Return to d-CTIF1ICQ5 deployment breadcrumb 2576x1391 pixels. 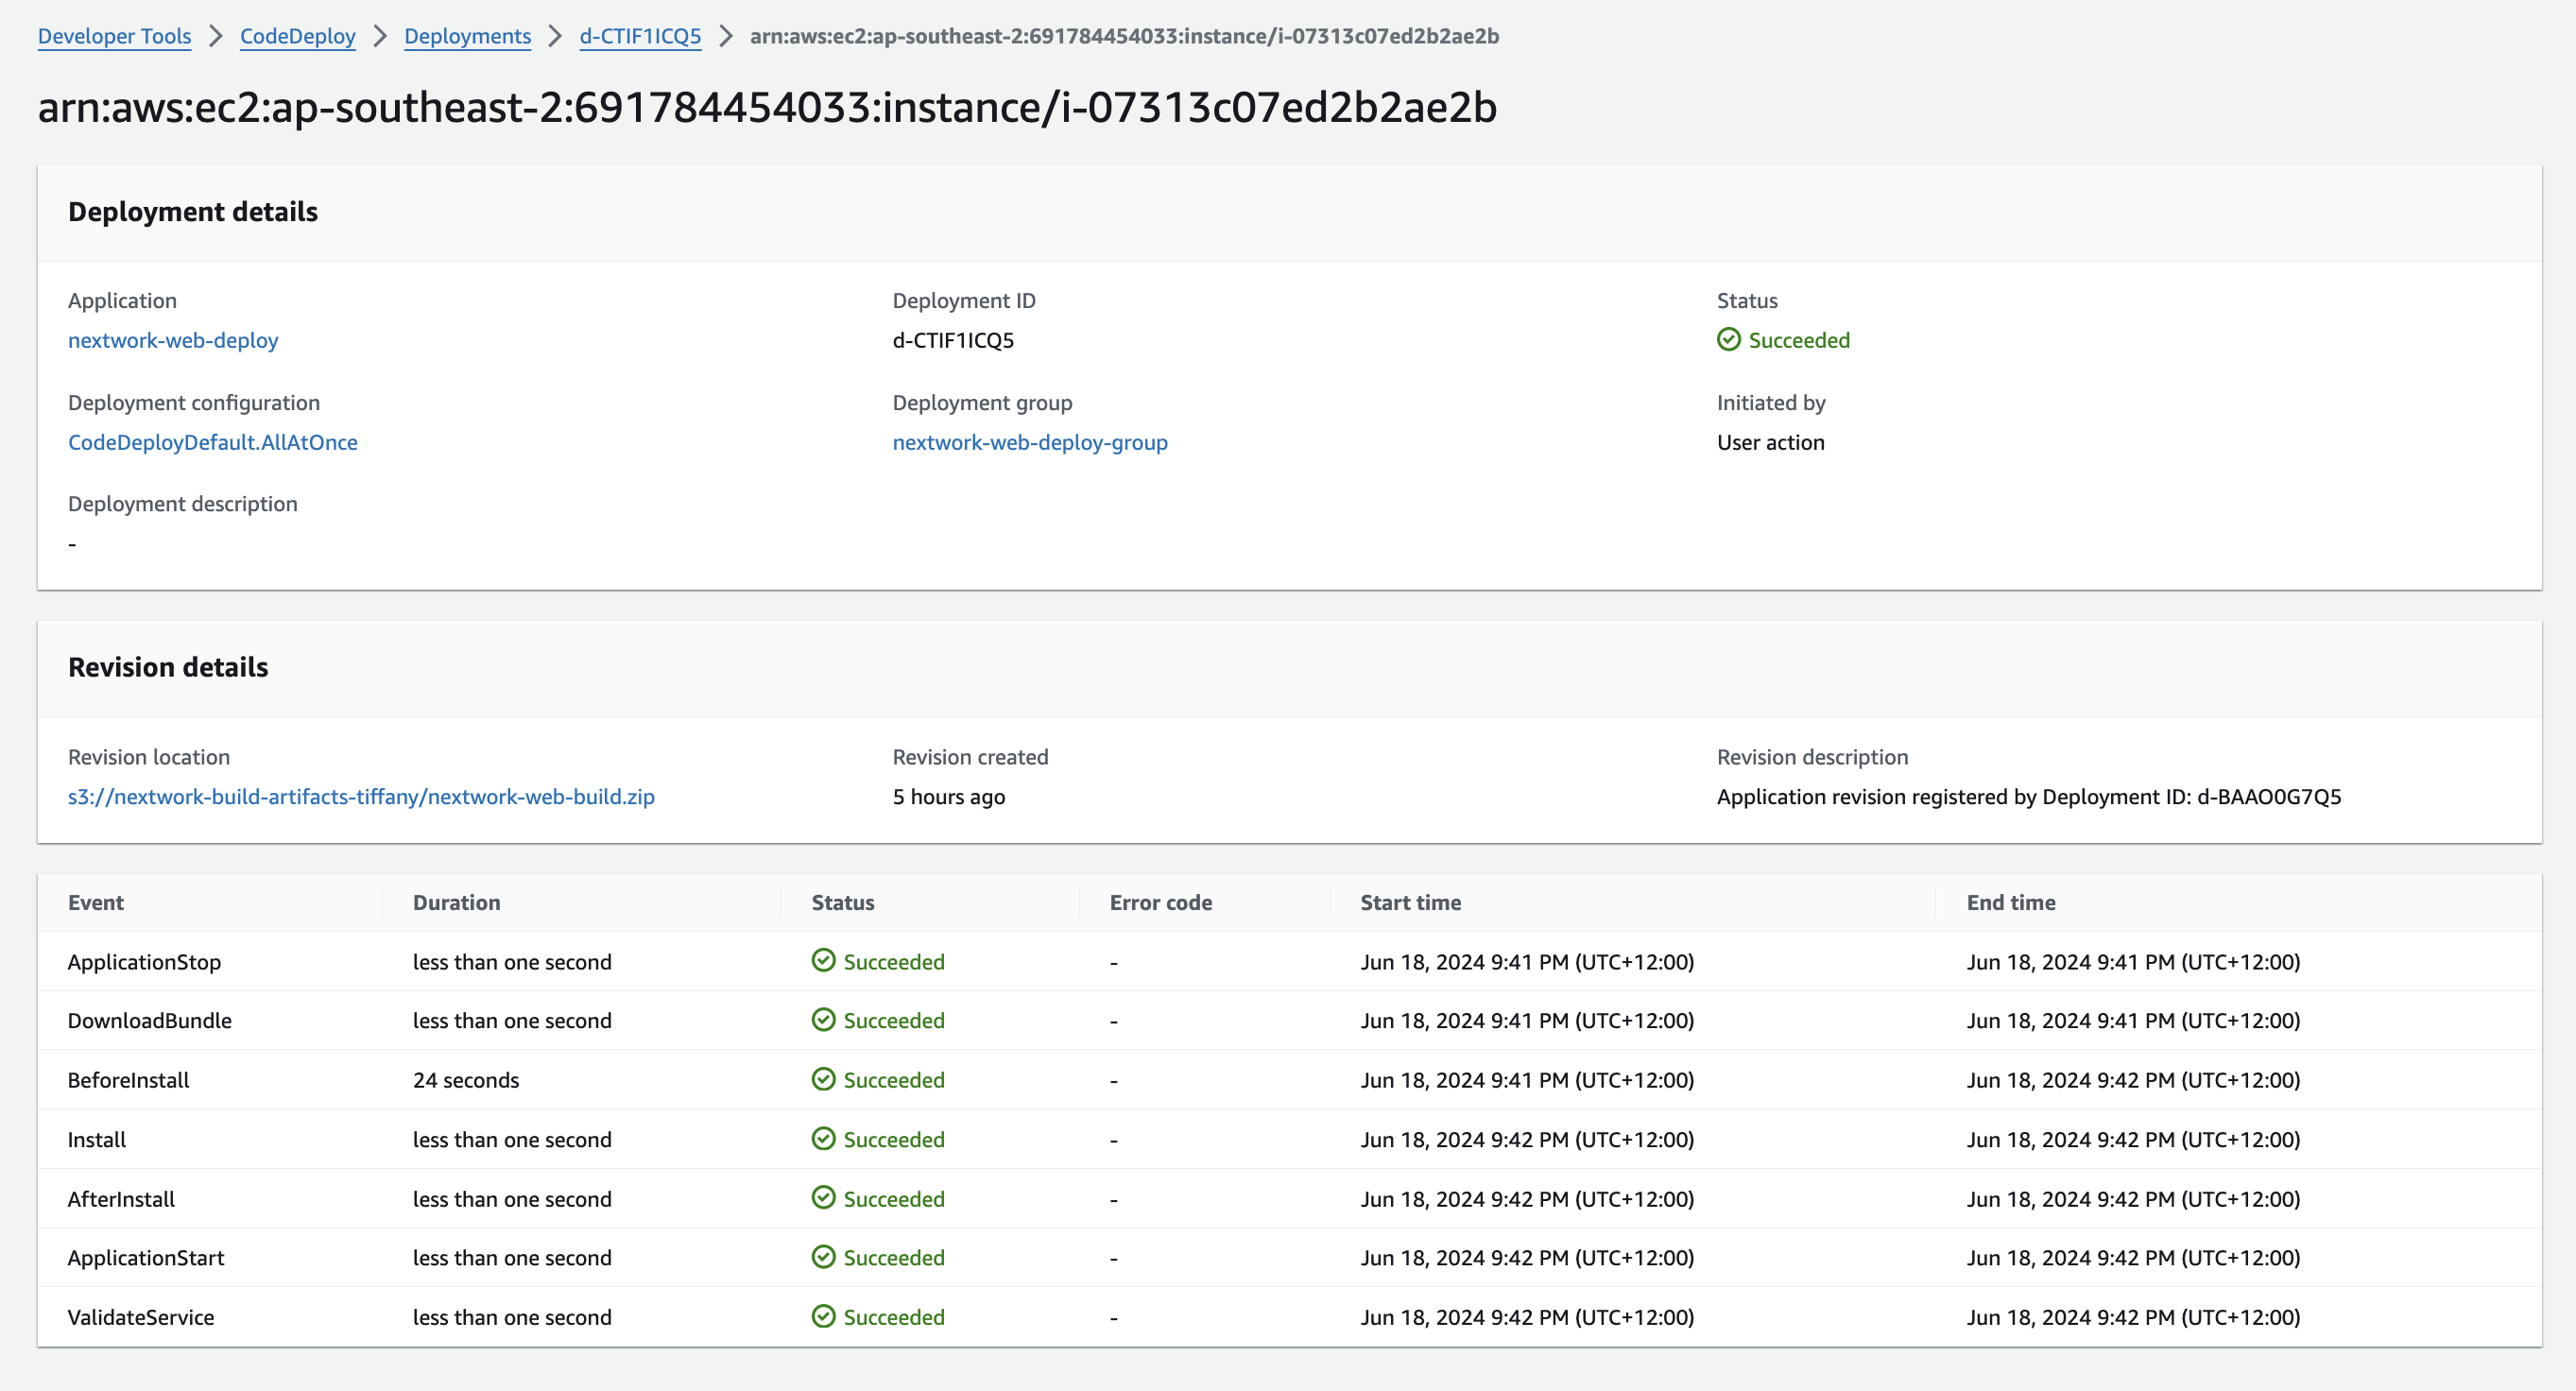coord(640,36)
